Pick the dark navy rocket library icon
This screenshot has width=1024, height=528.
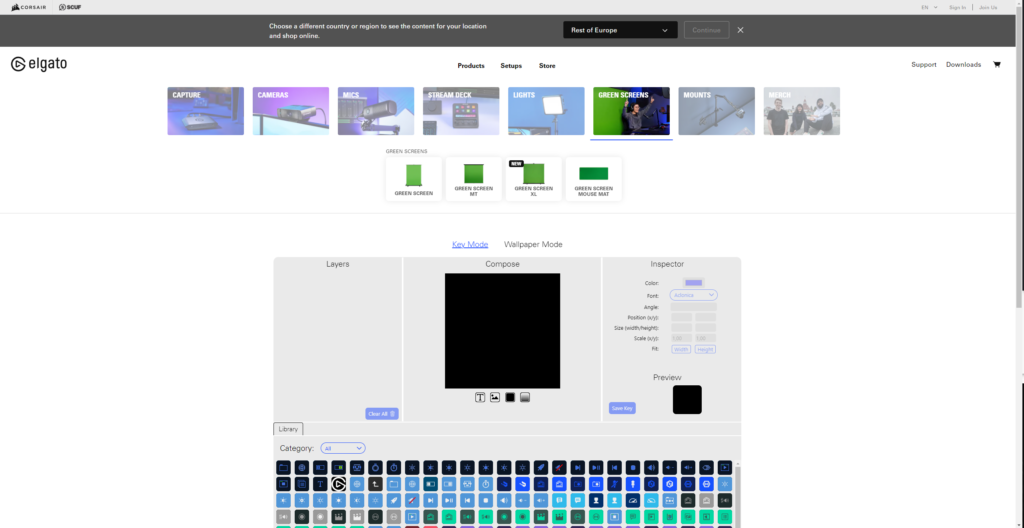coord(541,467)
